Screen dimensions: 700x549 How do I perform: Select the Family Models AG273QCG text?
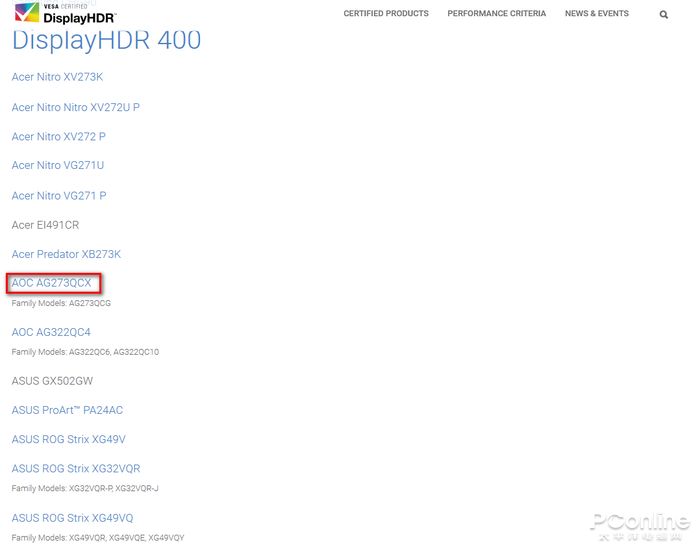(x=61, y=303)
